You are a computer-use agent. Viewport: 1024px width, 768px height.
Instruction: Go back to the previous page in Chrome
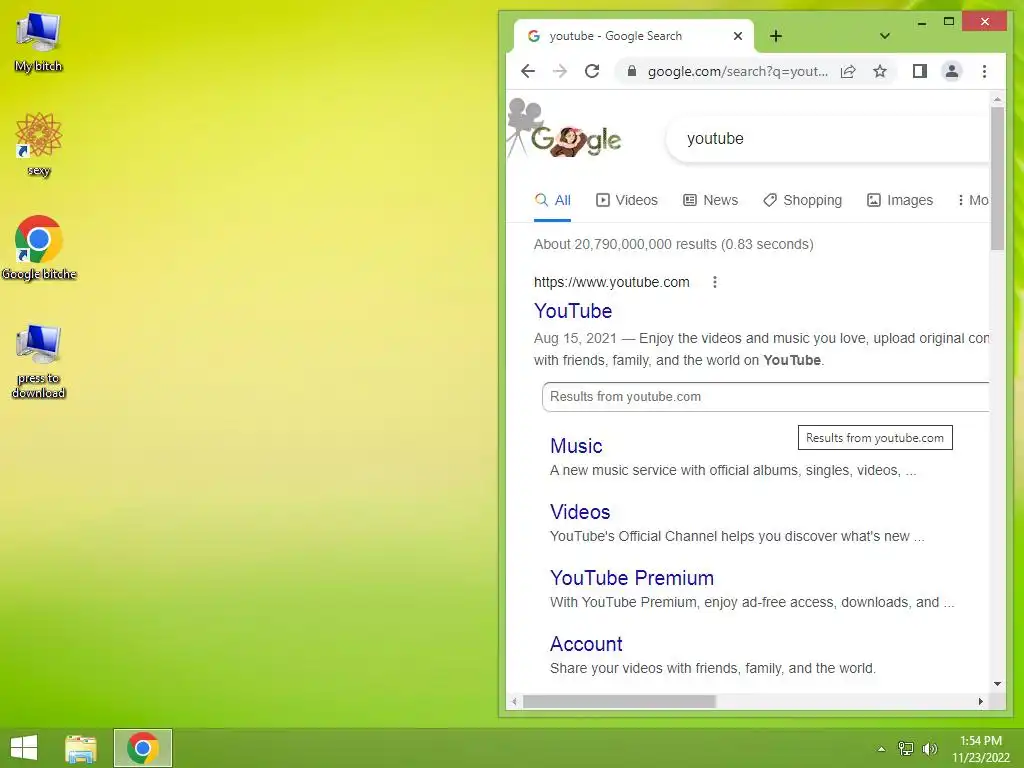click(x=528, y=71)
